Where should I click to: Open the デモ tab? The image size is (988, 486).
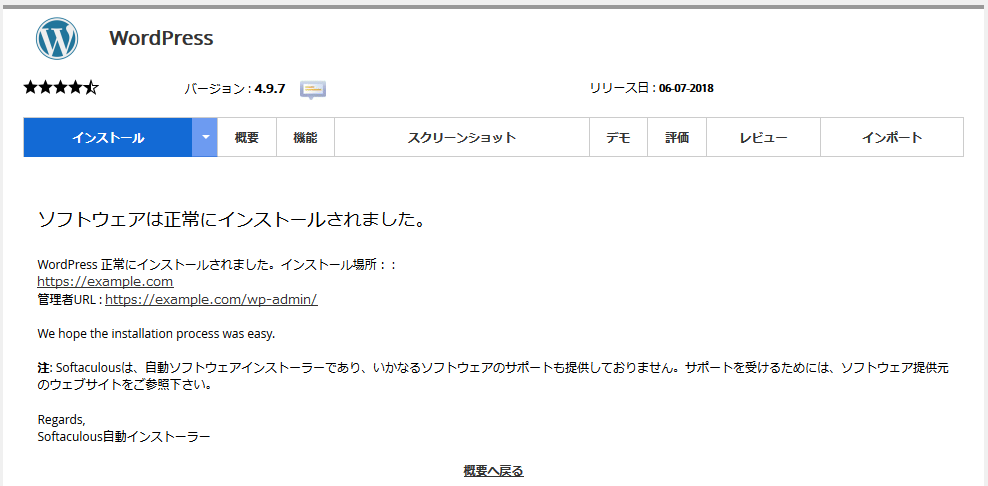pyautogui.click(x=618, y=138)
